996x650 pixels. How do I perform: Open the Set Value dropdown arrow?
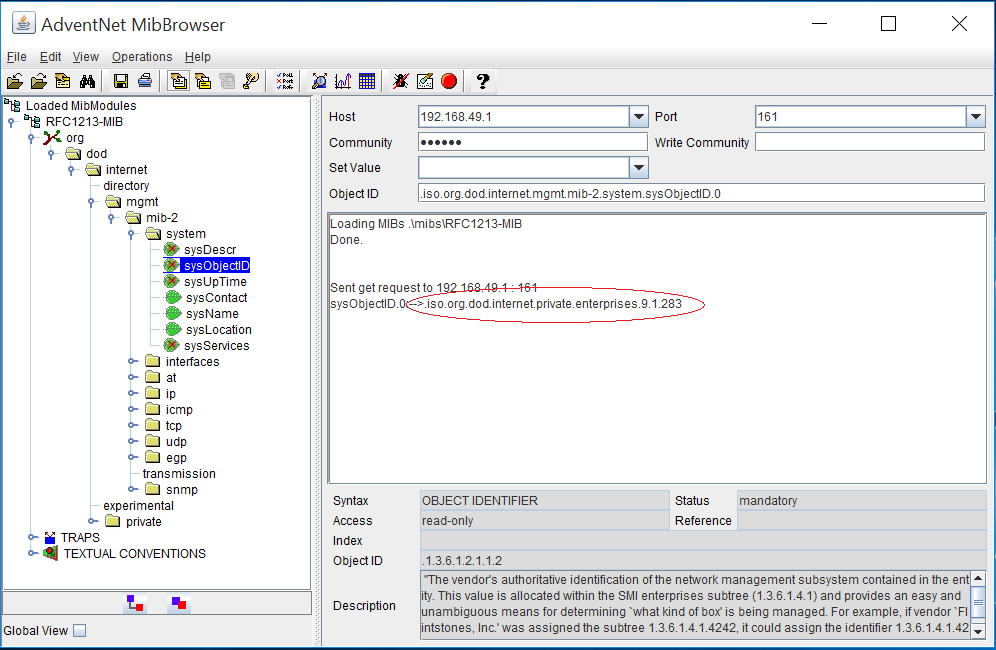pos(639,168)
